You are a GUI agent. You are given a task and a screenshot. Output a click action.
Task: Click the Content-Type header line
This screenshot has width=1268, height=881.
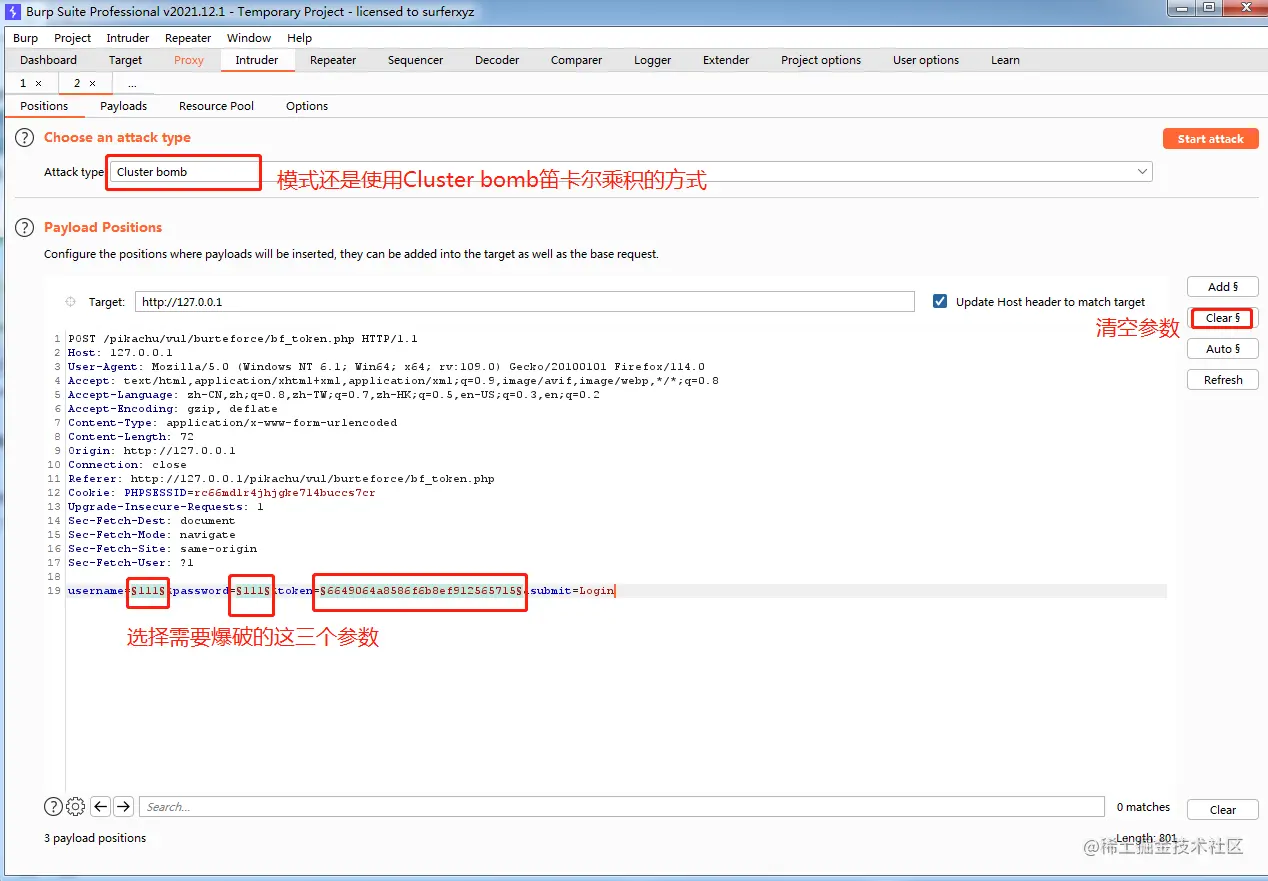click(232, 423)
